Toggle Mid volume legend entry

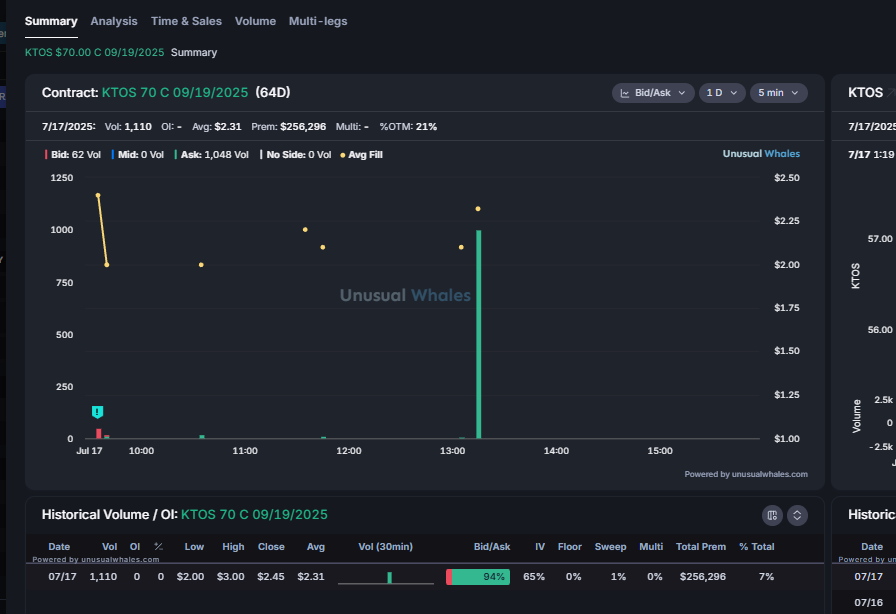pos(138,154)
